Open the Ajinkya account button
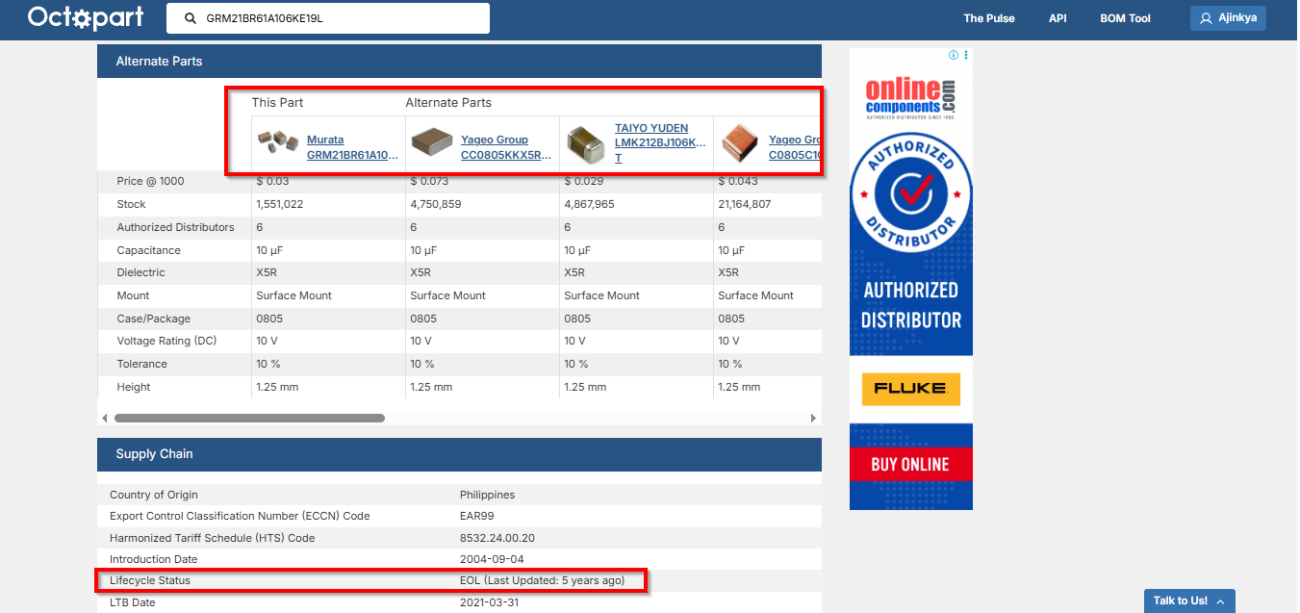1300x613 pixels. point(1228,18)
